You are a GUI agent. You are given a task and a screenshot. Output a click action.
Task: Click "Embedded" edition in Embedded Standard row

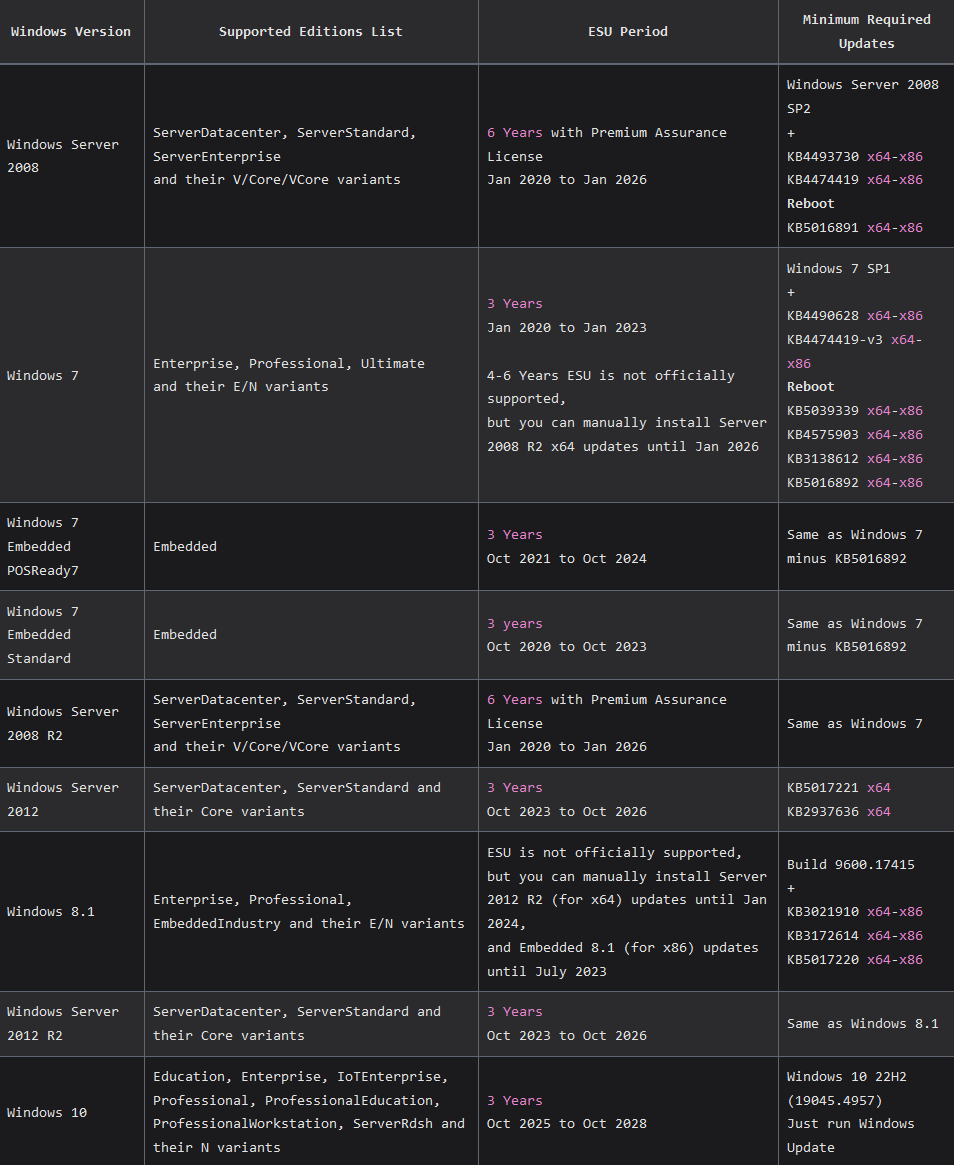point(185,635)
